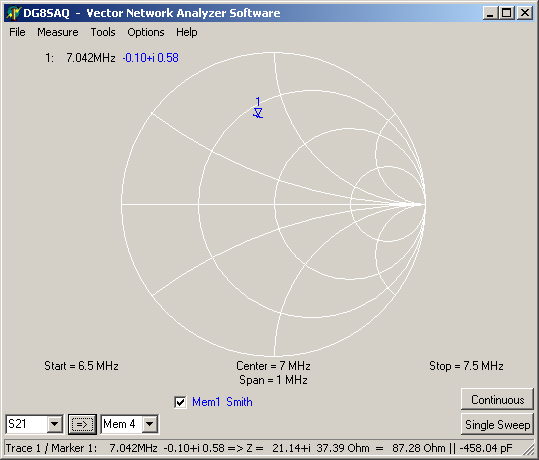The width and height of the screenshot is (539, 460).
Task: Expand the S21 source dropdown arrow
Action: [x=55, y=424]
